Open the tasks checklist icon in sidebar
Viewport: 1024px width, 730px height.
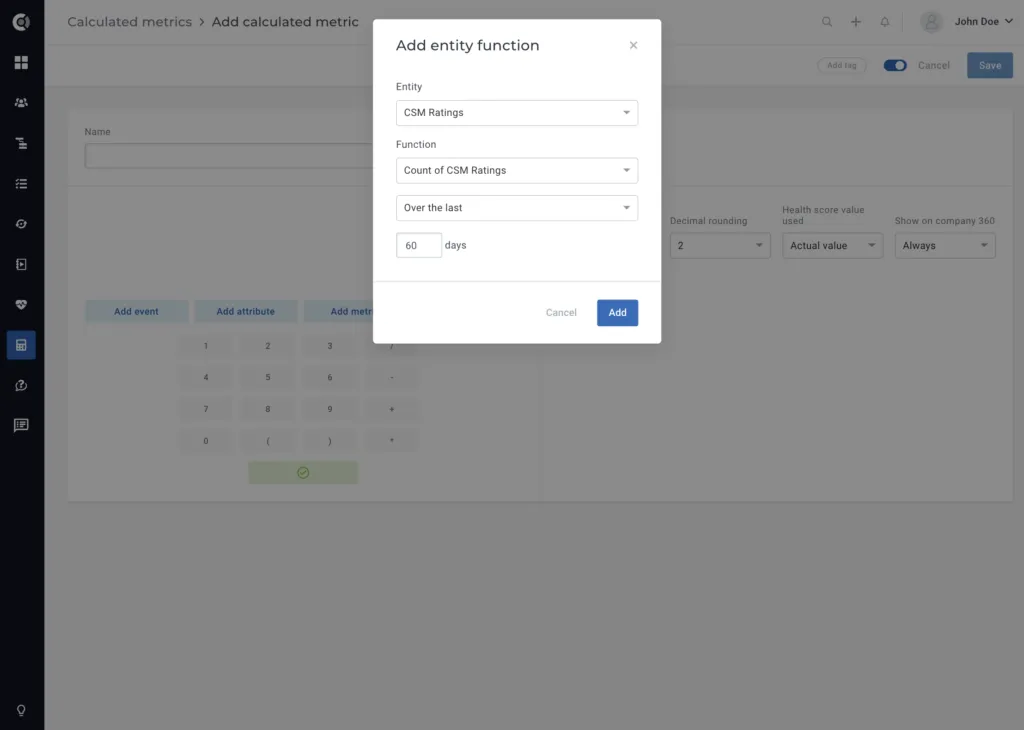point(21,183)
